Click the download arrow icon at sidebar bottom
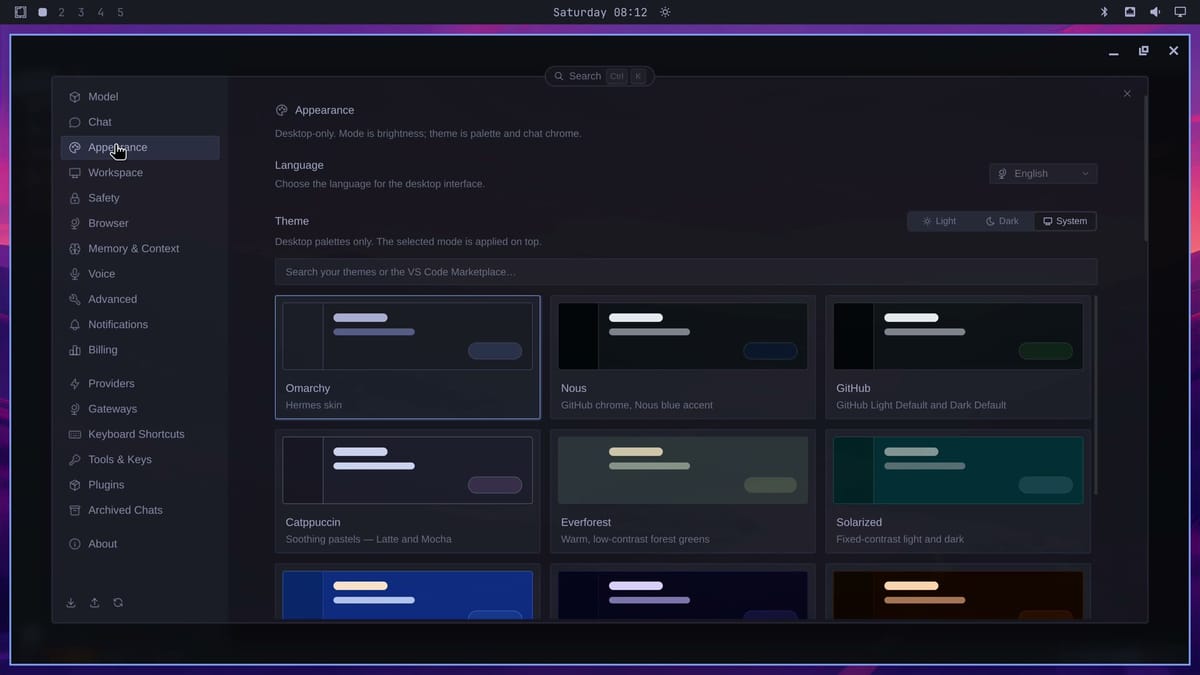Image resolution: width=1200 pixels, height=675 pixels. click(x=71, y=603)
